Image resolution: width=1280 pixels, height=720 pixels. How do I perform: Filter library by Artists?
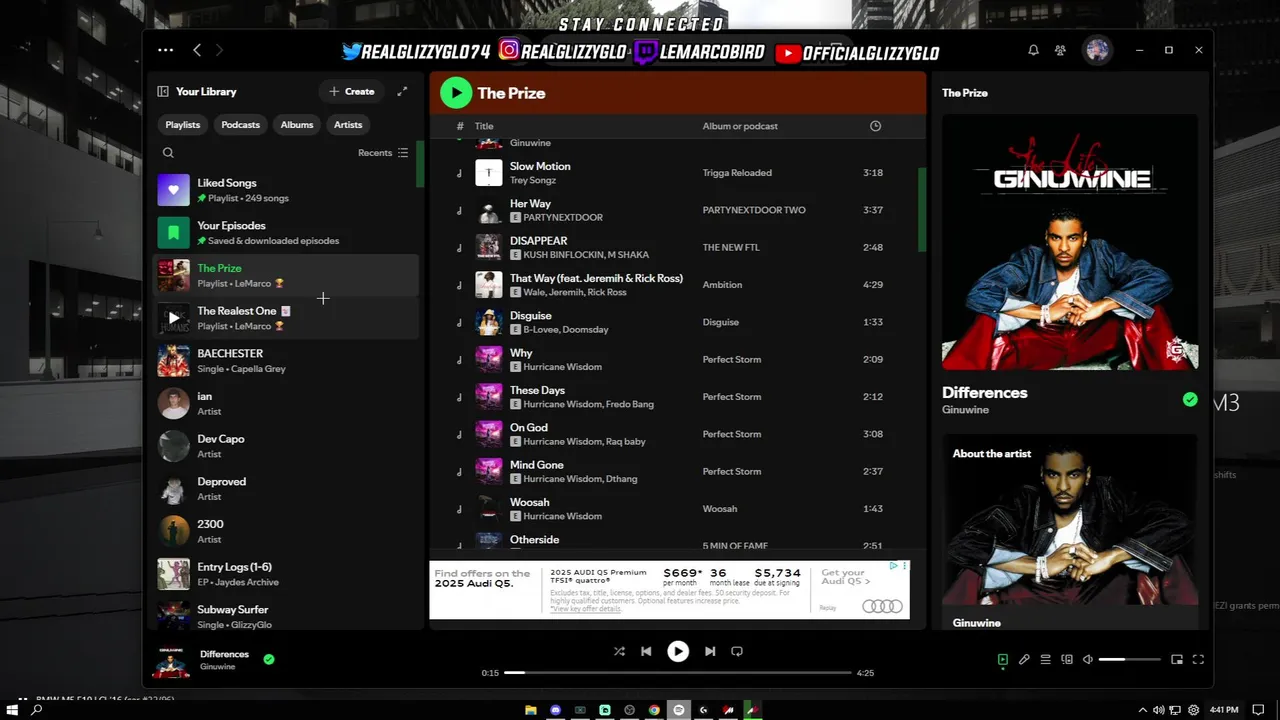[x=348, y=125]
